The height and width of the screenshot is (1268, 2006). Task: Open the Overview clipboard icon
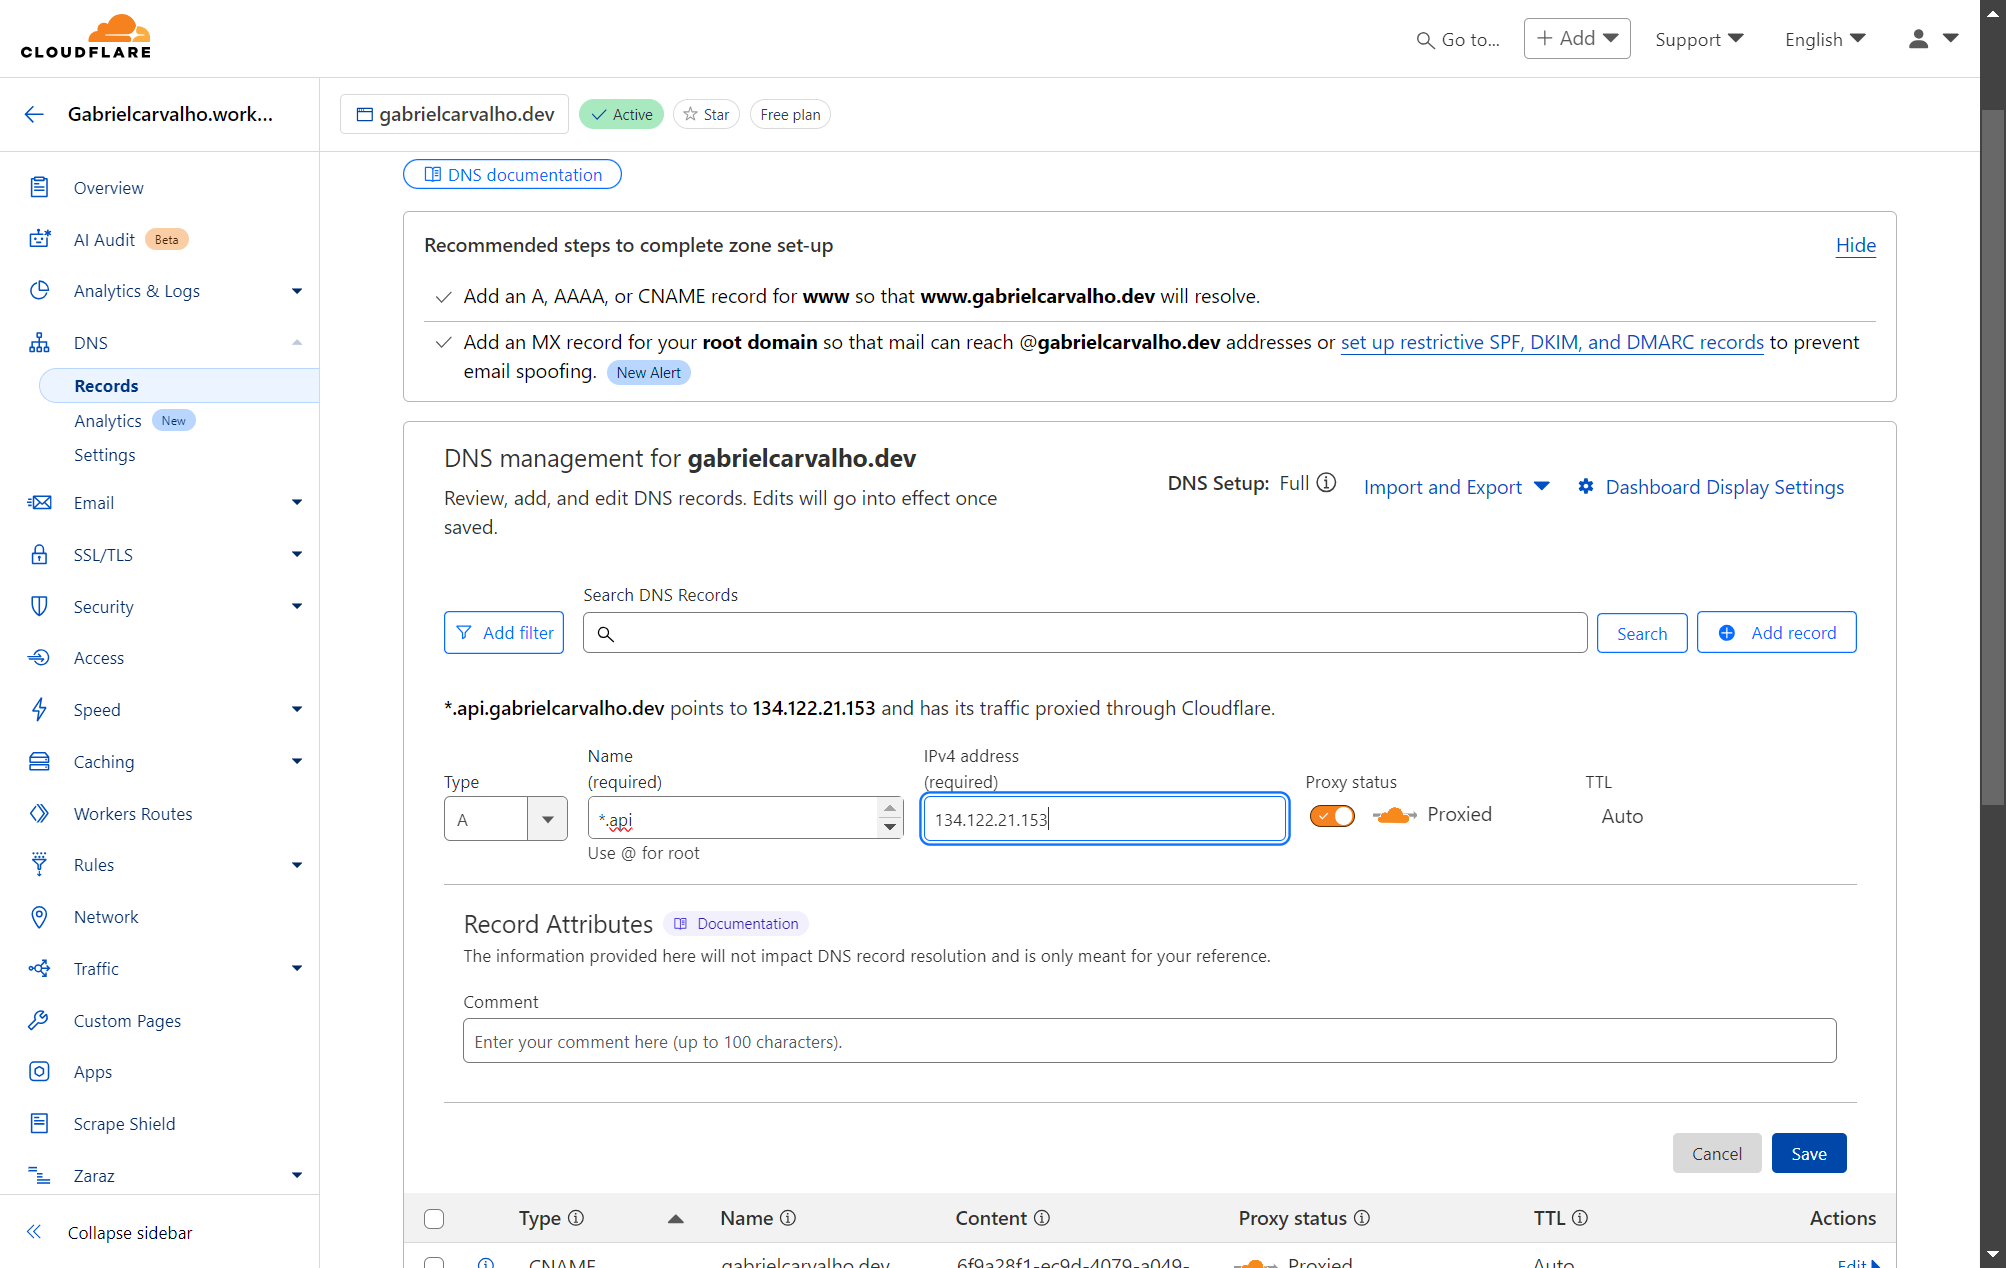click(39, 187)
